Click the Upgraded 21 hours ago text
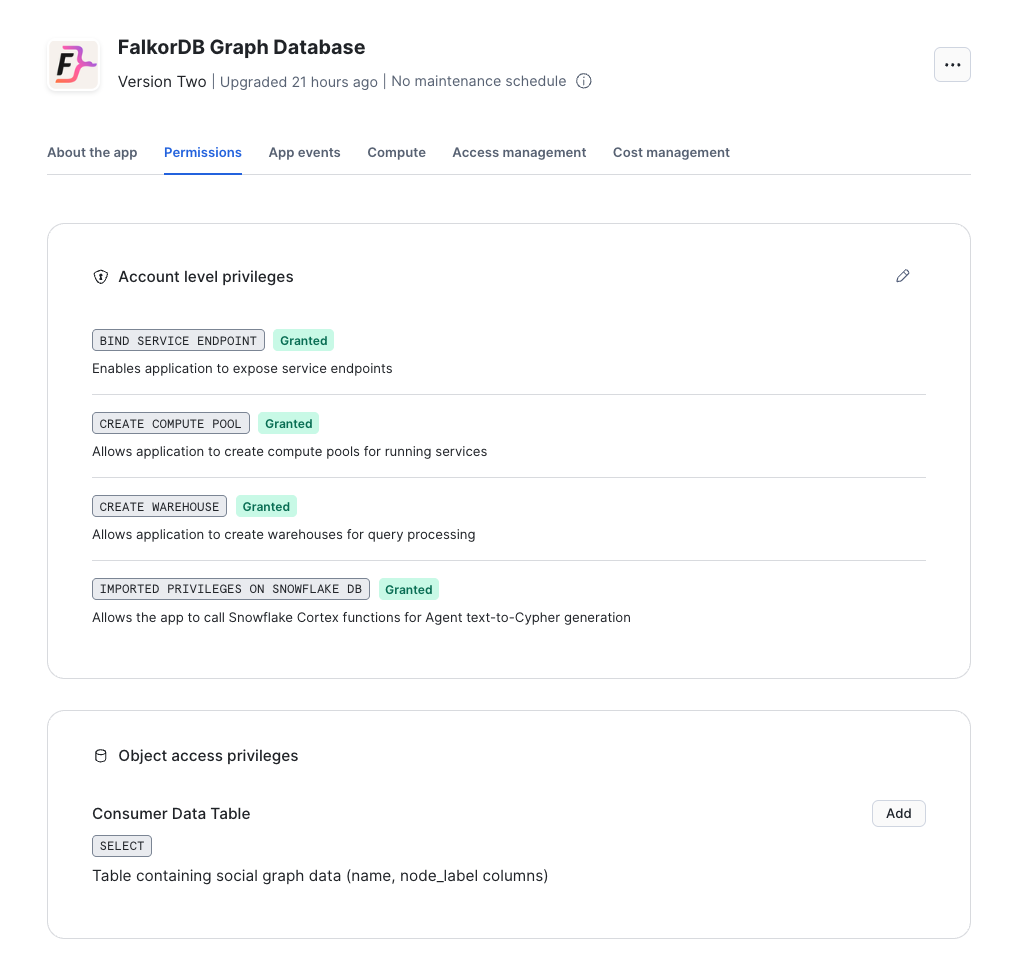 [x=299, y=82]
